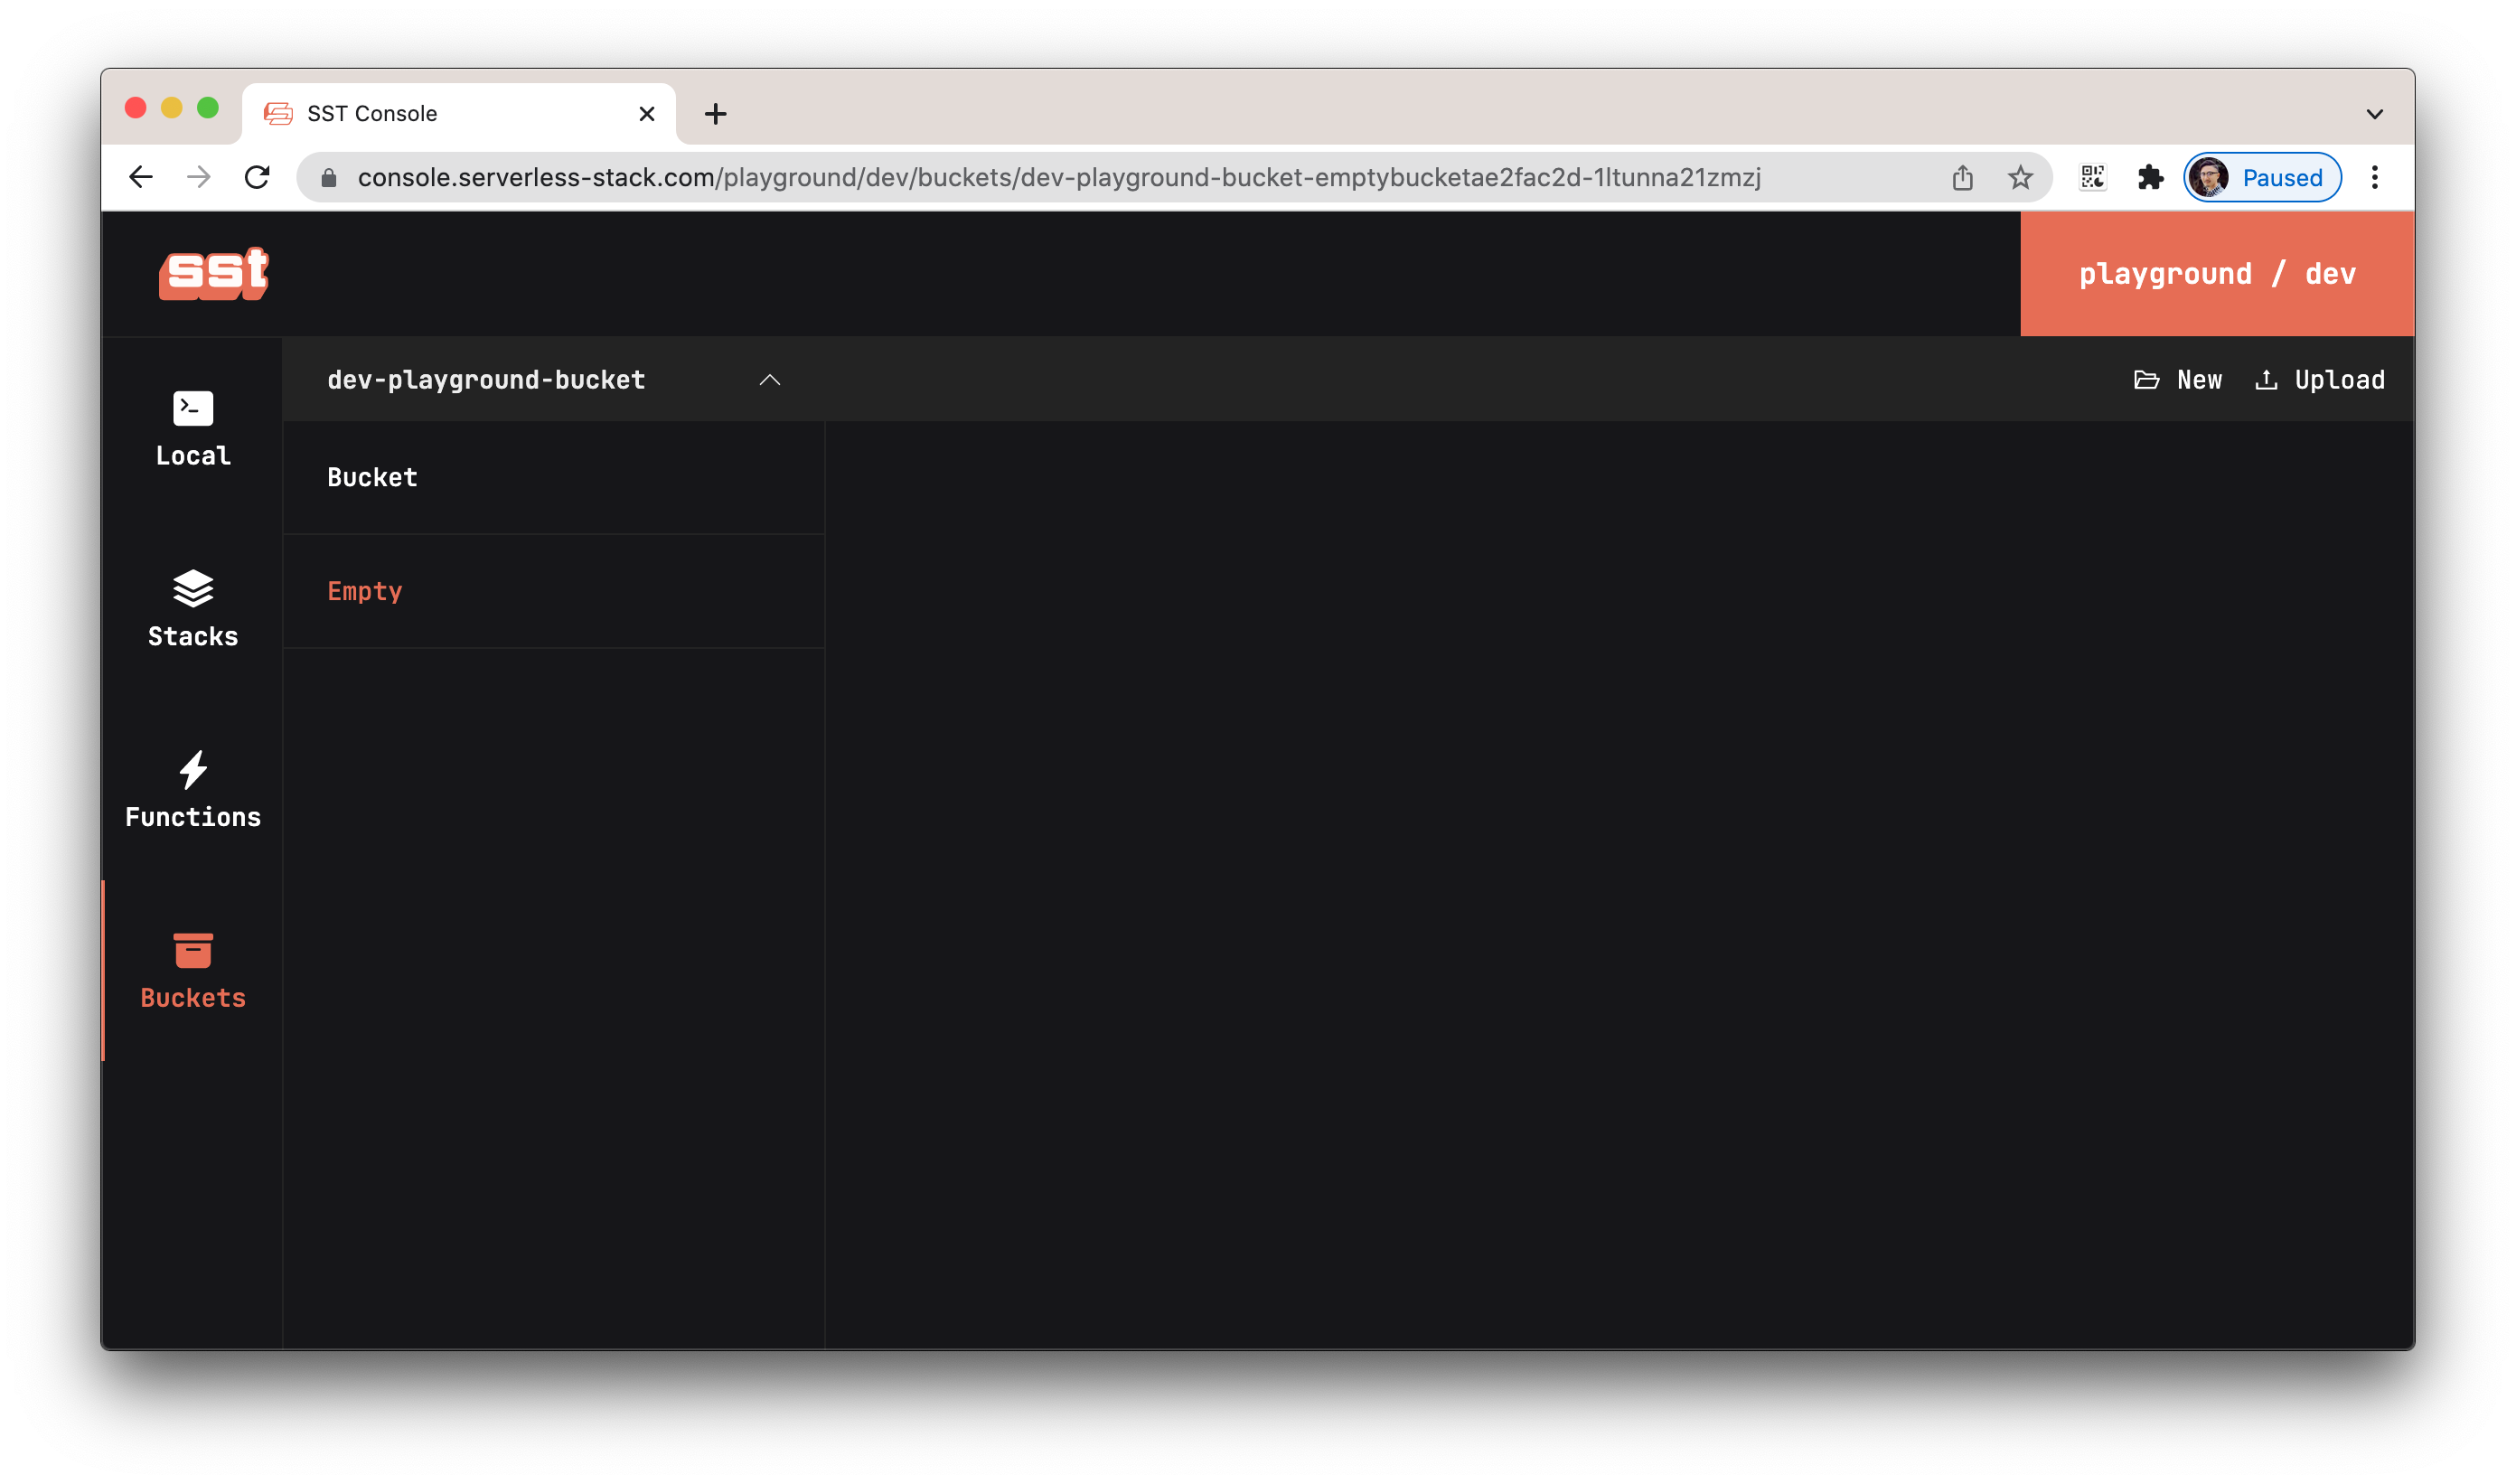Share this page via the share icon
The image size is (2516, 1484).
(1962, 177)
